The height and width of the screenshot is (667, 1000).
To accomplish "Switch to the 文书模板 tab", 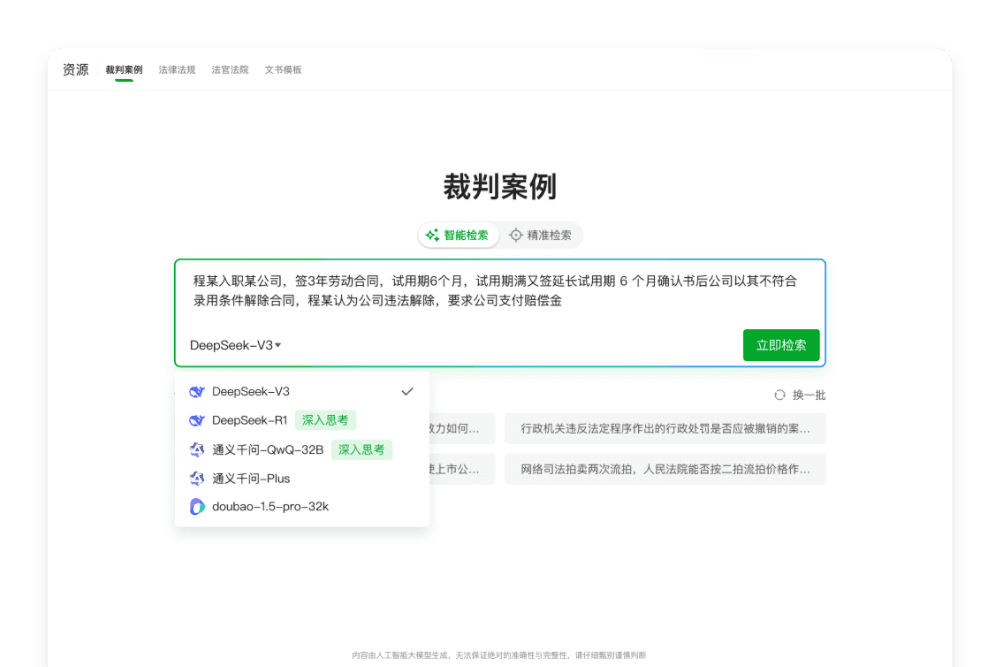I will [x=283, y=70].
